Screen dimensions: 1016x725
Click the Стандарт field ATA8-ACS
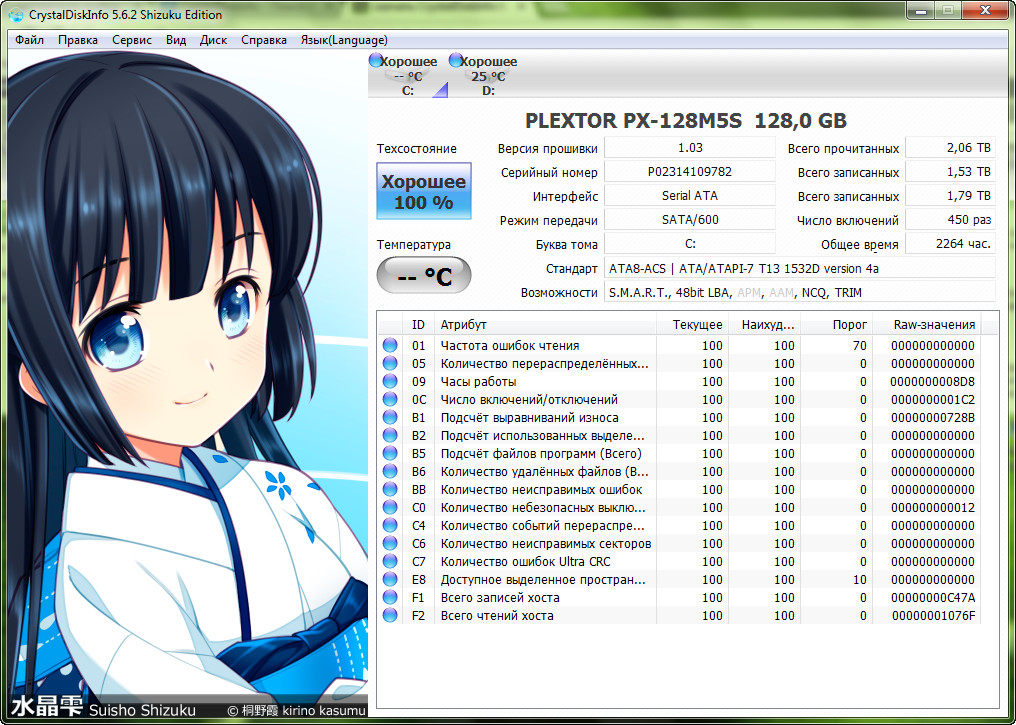(800, 268)
